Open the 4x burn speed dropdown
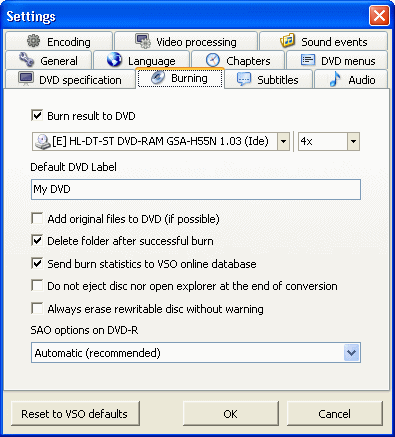The image size is (395, 437). [x=353, y=142]
